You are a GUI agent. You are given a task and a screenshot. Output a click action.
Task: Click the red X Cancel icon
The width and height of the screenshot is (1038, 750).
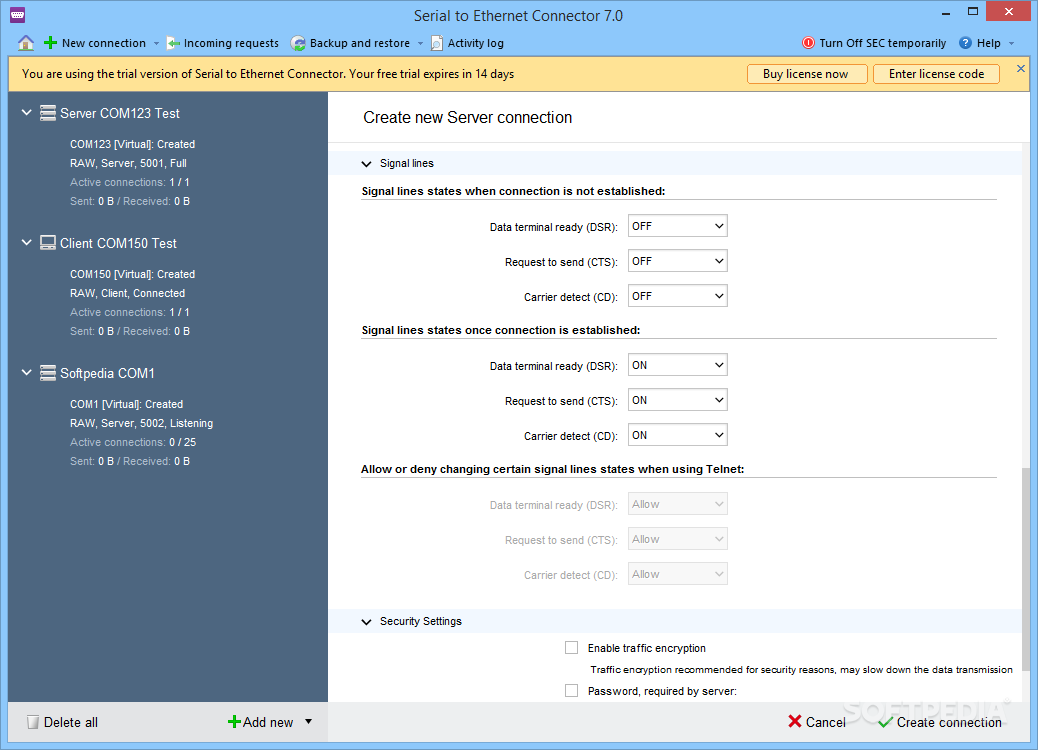(x=795, y=722)
